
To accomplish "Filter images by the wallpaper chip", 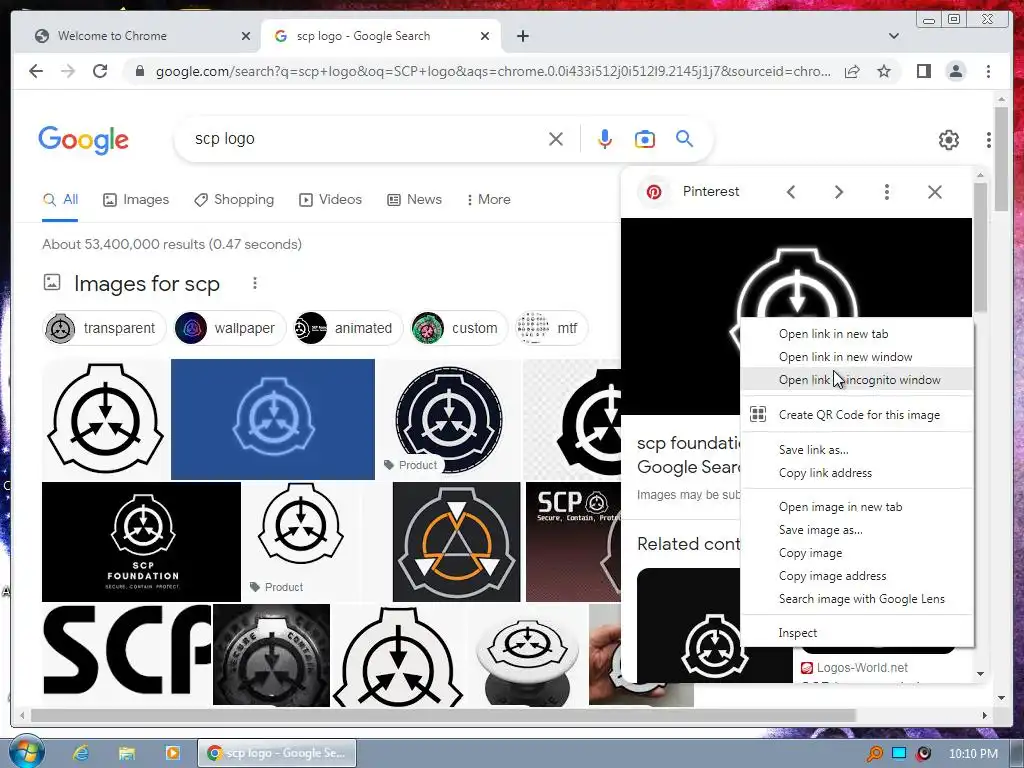I will (x=229, y=328).
